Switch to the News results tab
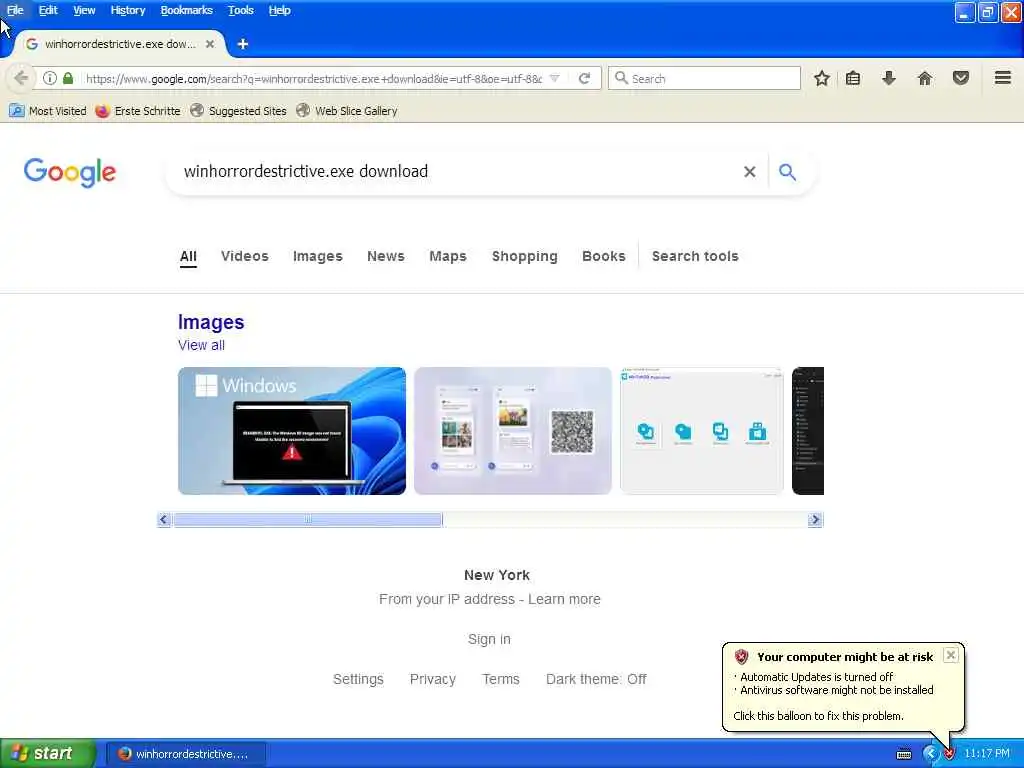The image size is (1024, 768). tap(386, 256)
